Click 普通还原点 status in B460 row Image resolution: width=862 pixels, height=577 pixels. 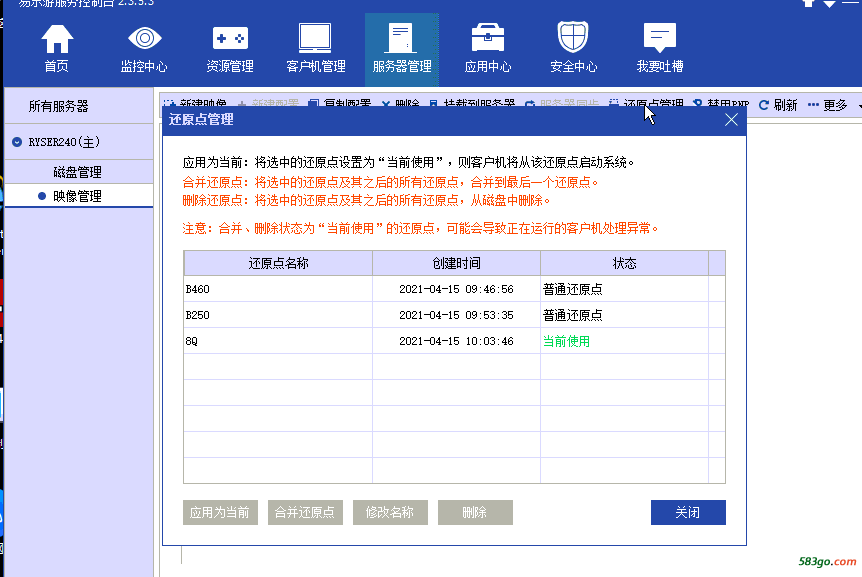(x=572, y=289)
